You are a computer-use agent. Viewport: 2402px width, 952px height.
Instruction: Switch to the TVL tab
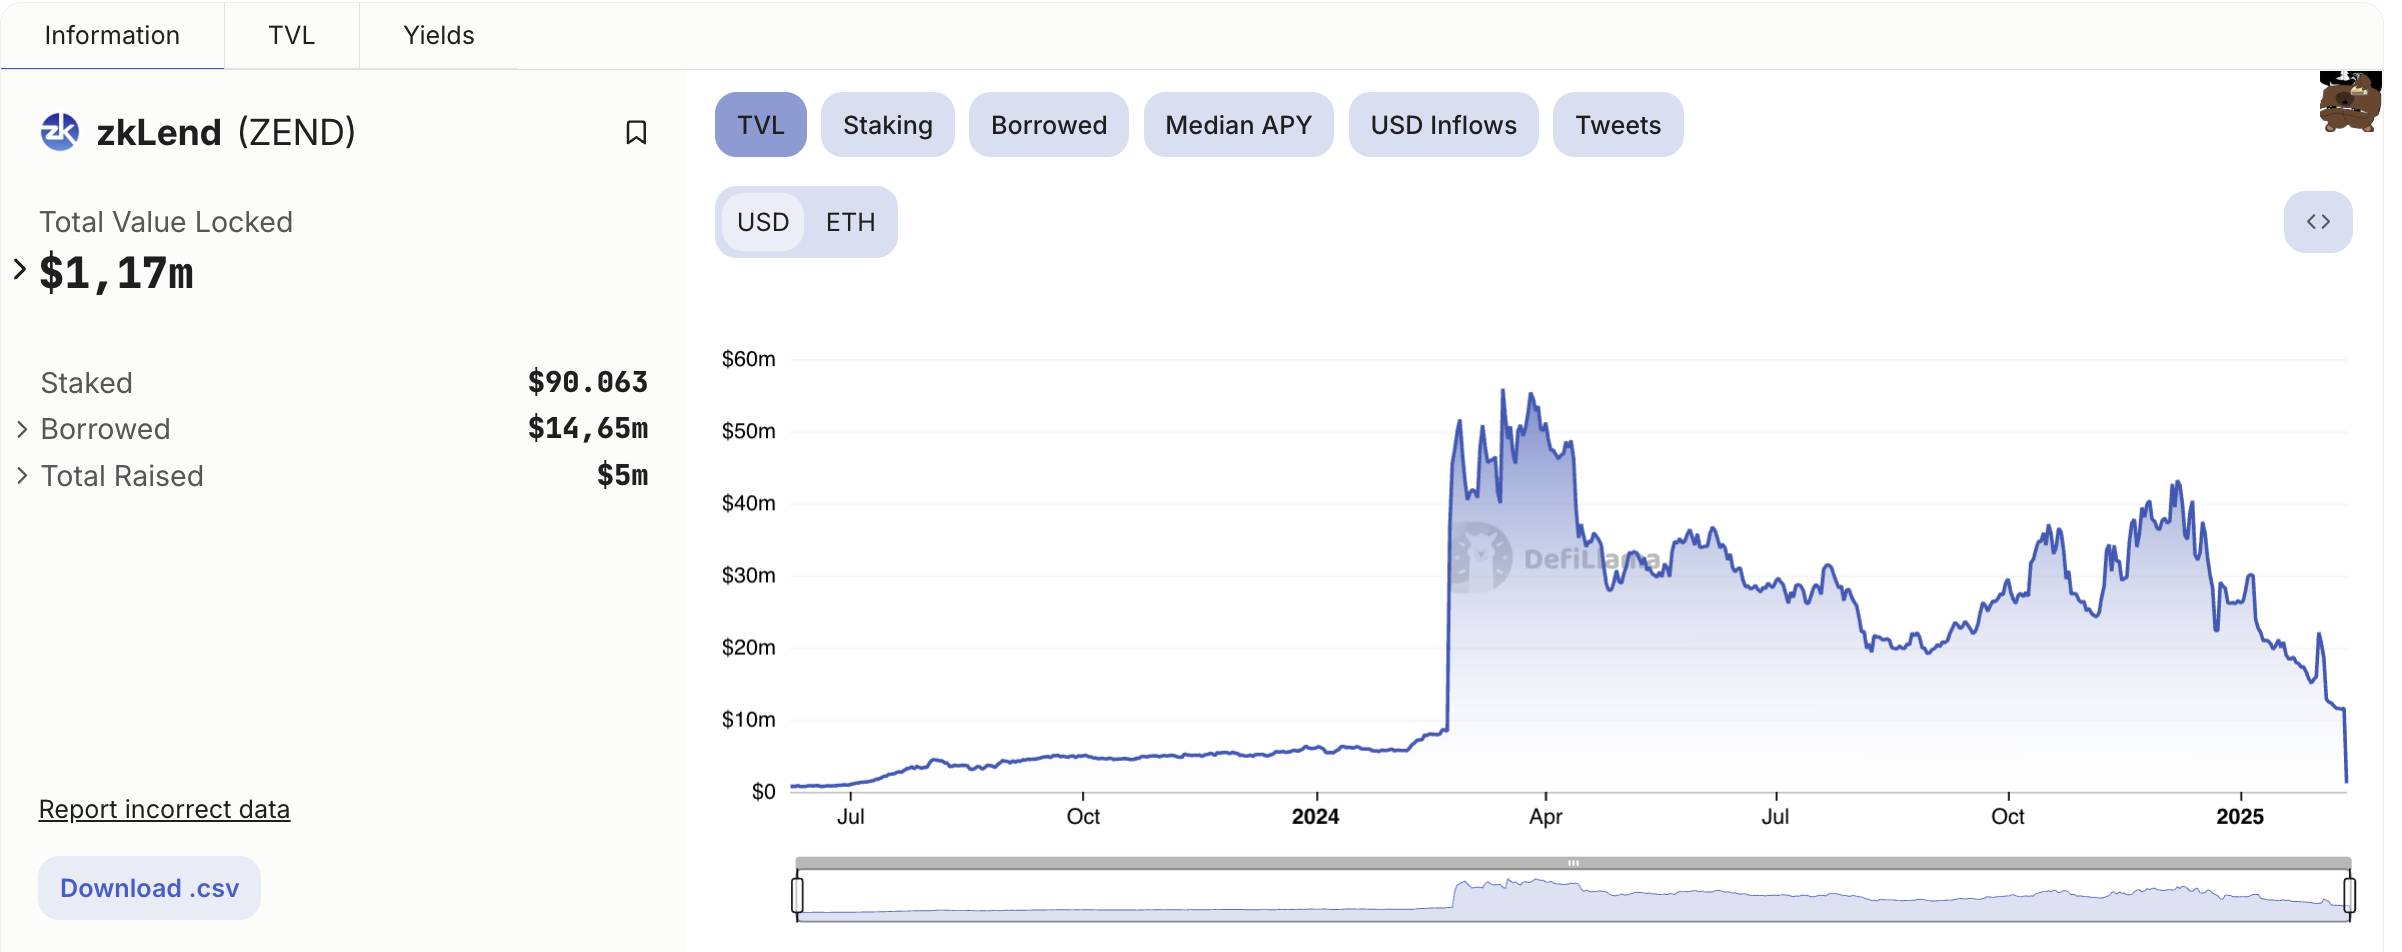coord(292,35)
